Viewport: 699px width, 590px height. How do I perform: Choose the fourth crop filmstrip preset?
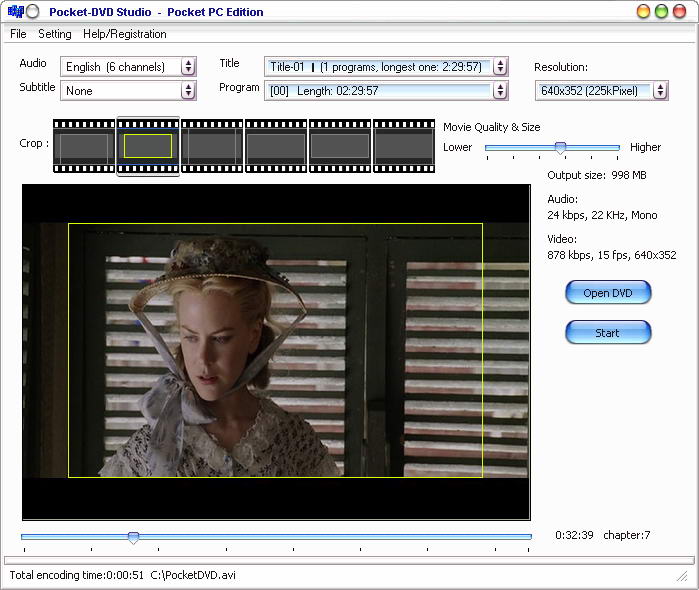coord(276,146)
